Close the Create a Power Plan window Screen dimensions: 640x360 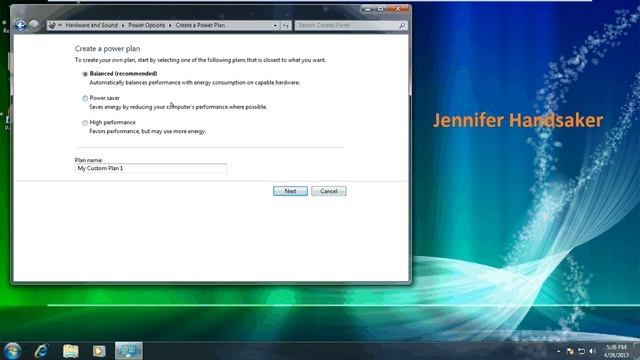coord(398,9)
